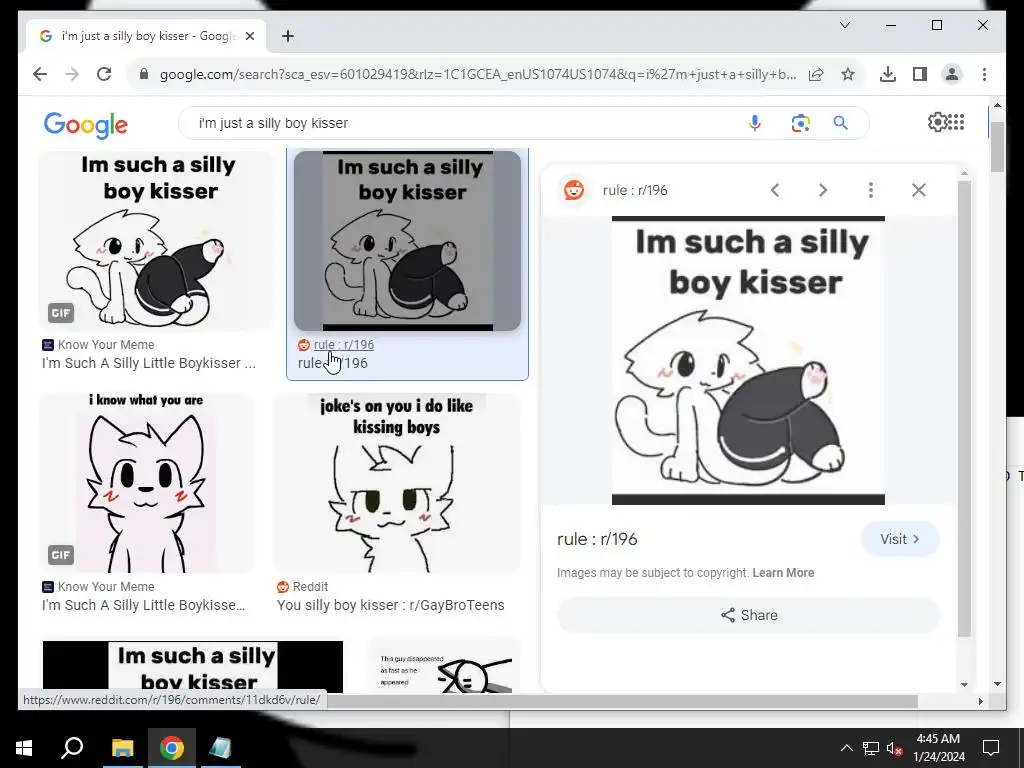This screenshot has width=1024, height=768.
Task: Show hidden system tray icons
Action: click(846, 748)
